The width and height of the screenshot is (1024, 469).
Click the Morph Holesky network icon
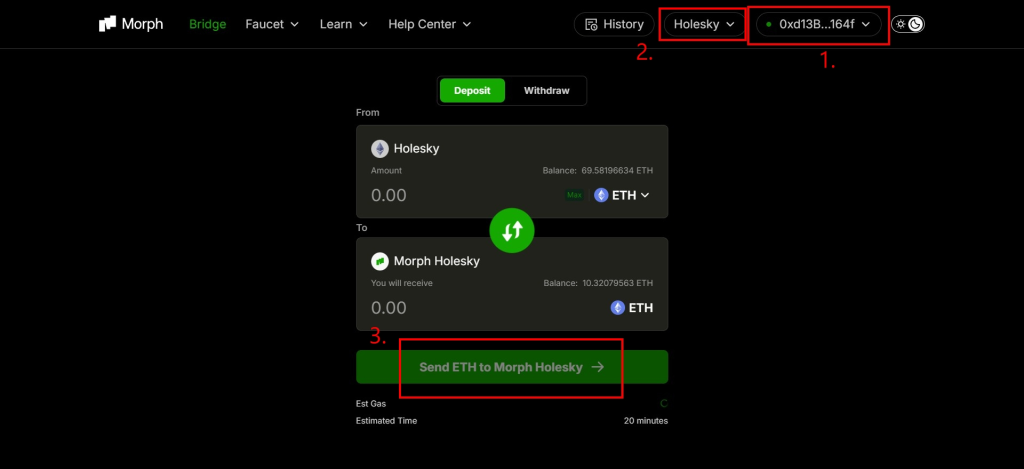(x=380, y=261)
